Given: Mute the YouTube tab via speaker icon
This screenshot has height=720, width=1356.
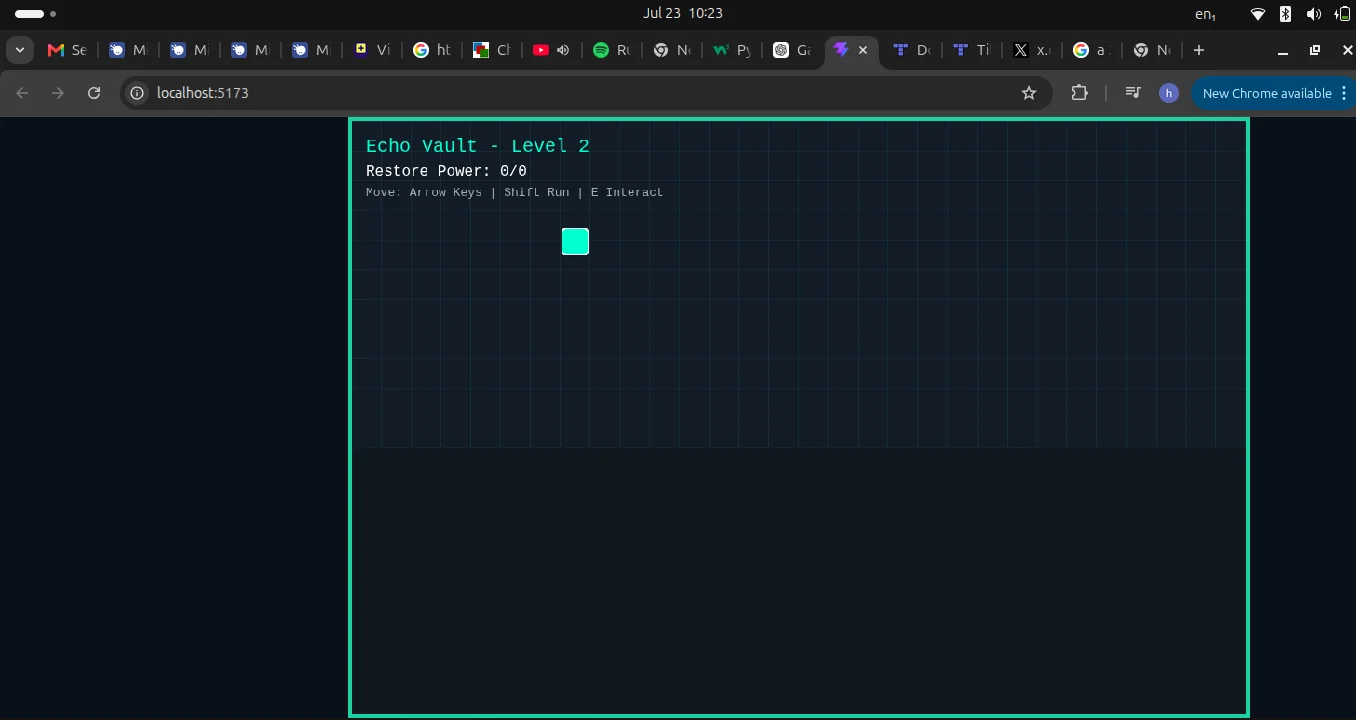Looking at the screenshot, I should point(563,50).
